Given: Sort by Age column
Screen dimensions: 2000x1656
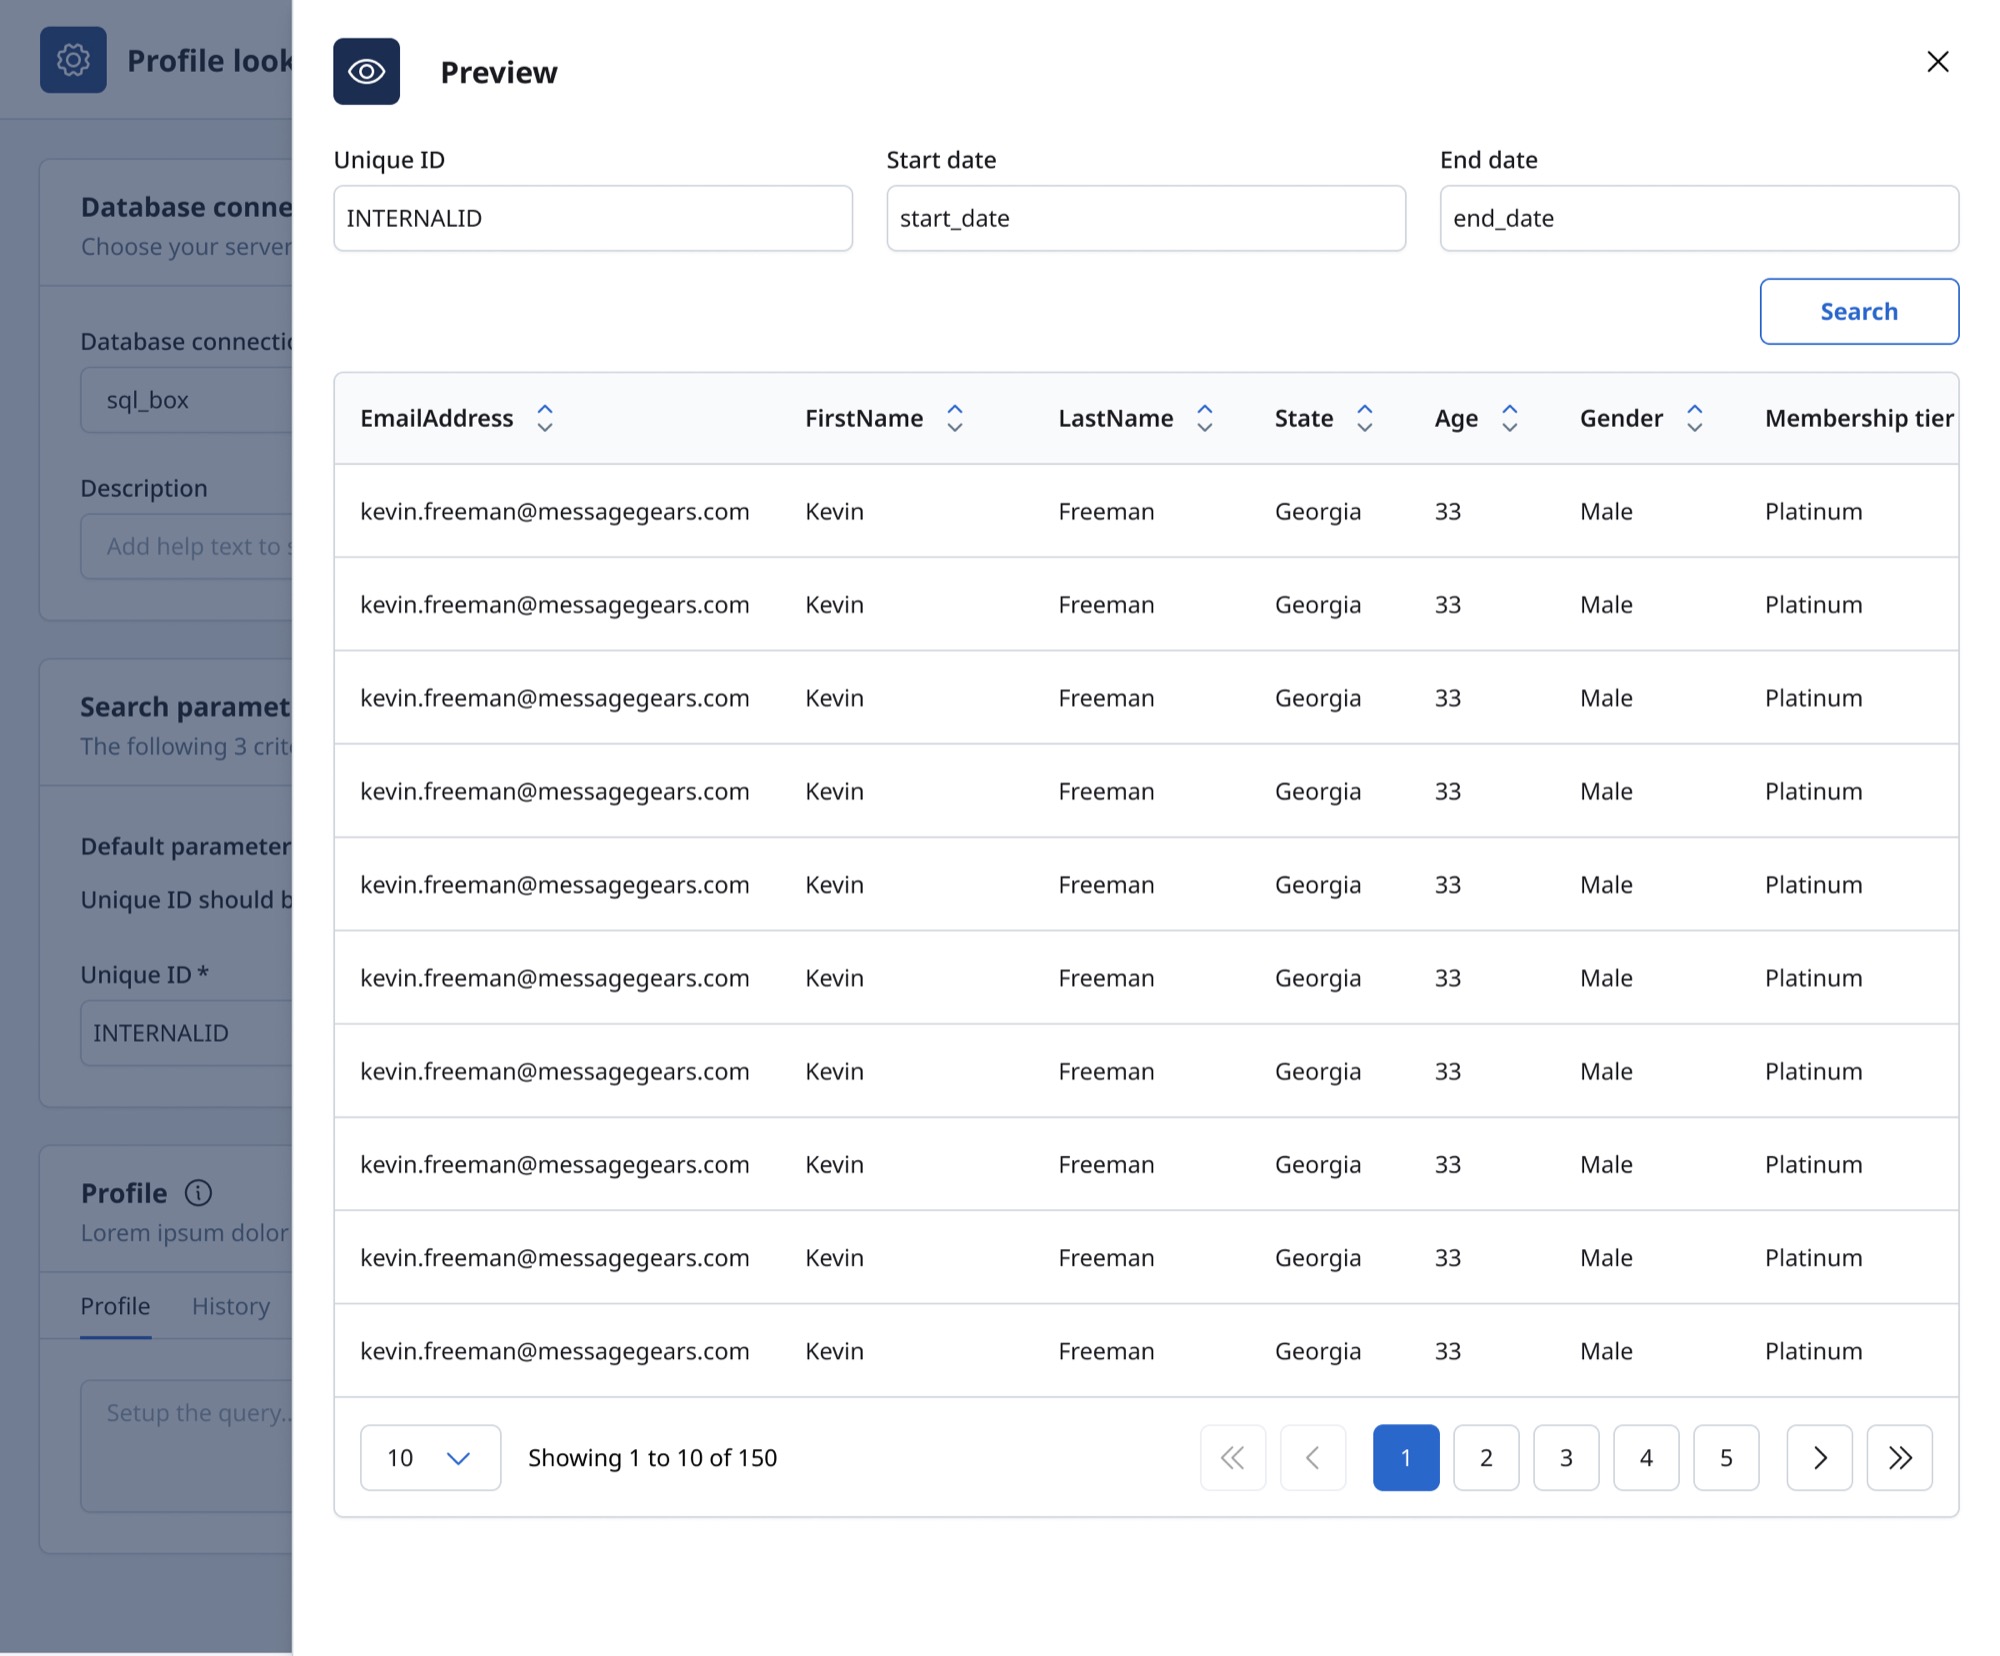Looking at the screenshot, I should 1510,418.
